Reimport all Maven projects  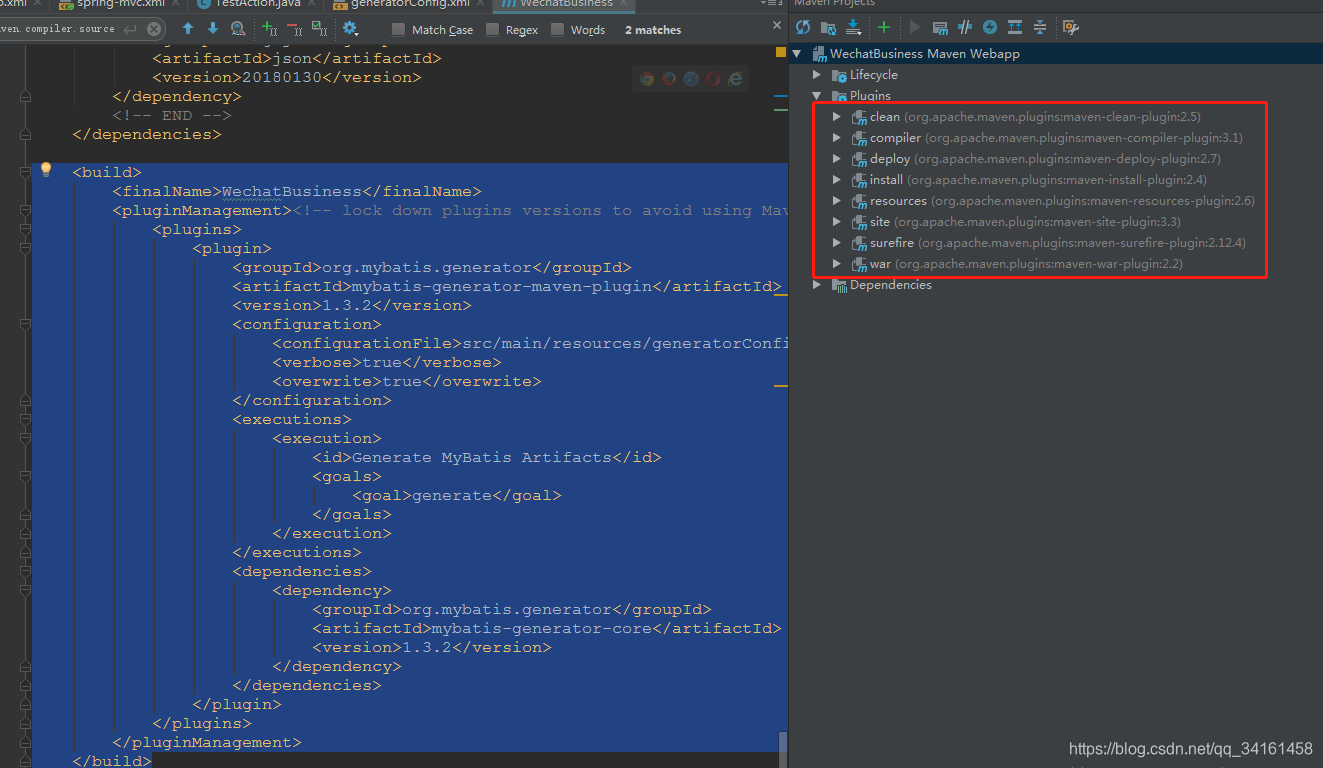click(803, 27)
